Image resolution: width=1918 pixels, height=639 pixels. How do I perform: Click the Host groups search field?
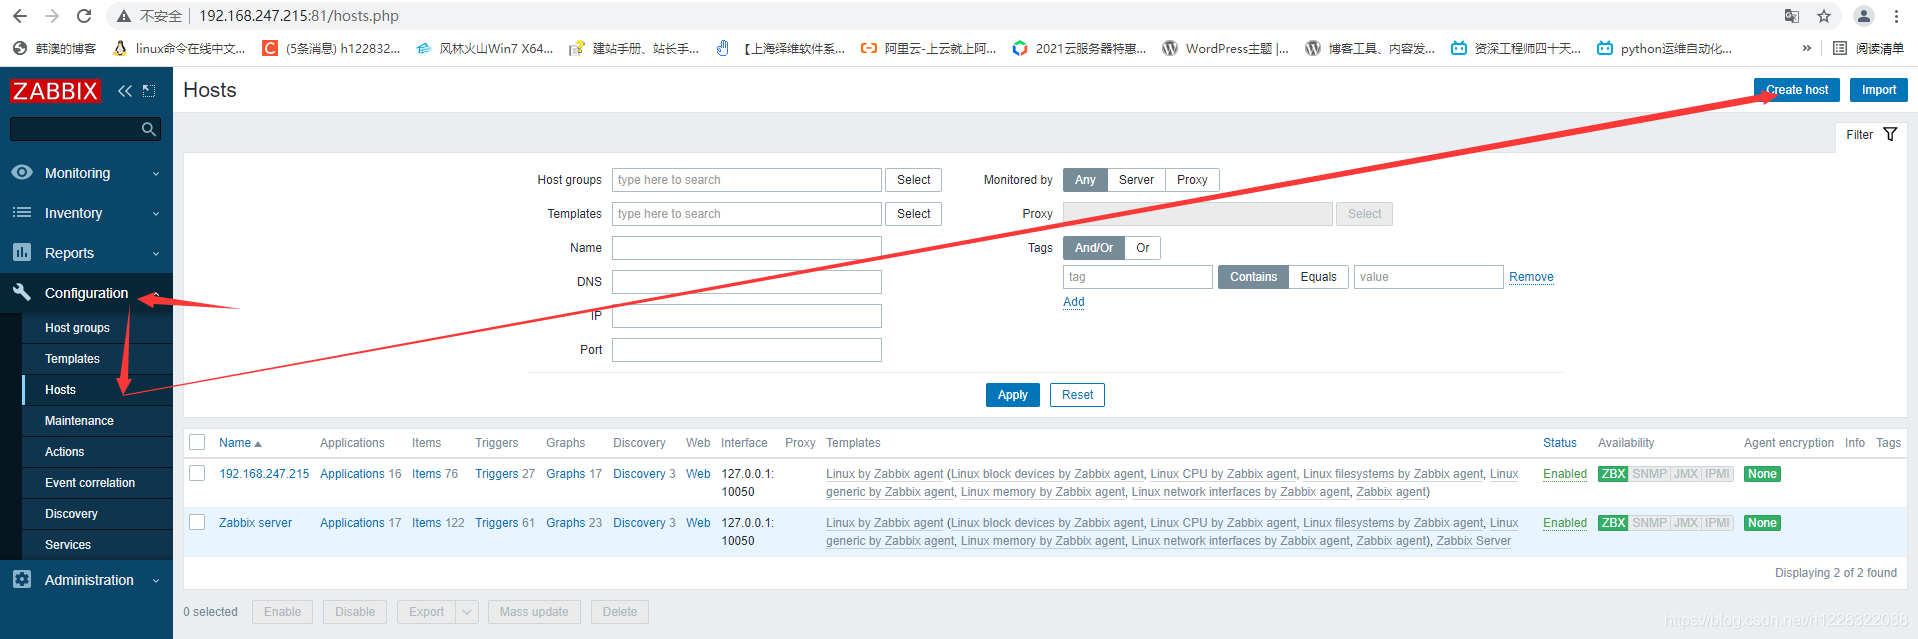(746, 180)
